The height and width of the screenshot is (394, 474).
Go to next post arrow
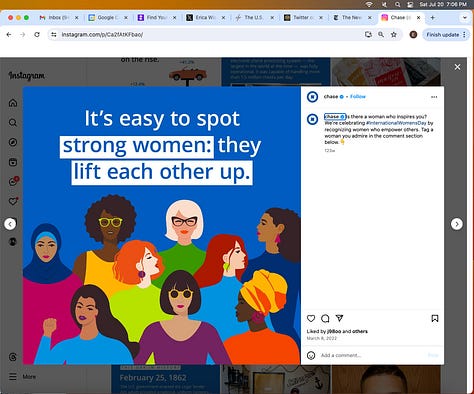click(x=457, y=224)
